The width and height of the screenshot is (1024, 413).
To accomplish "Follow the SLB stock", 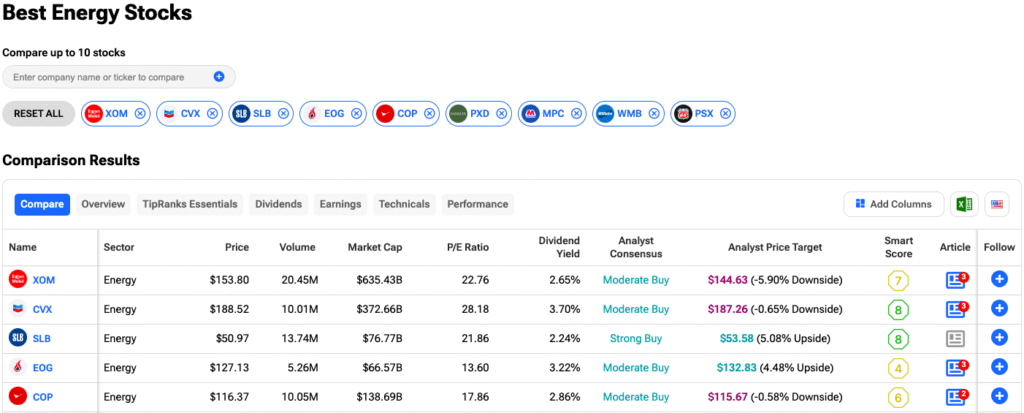I will tap(999, 338).
